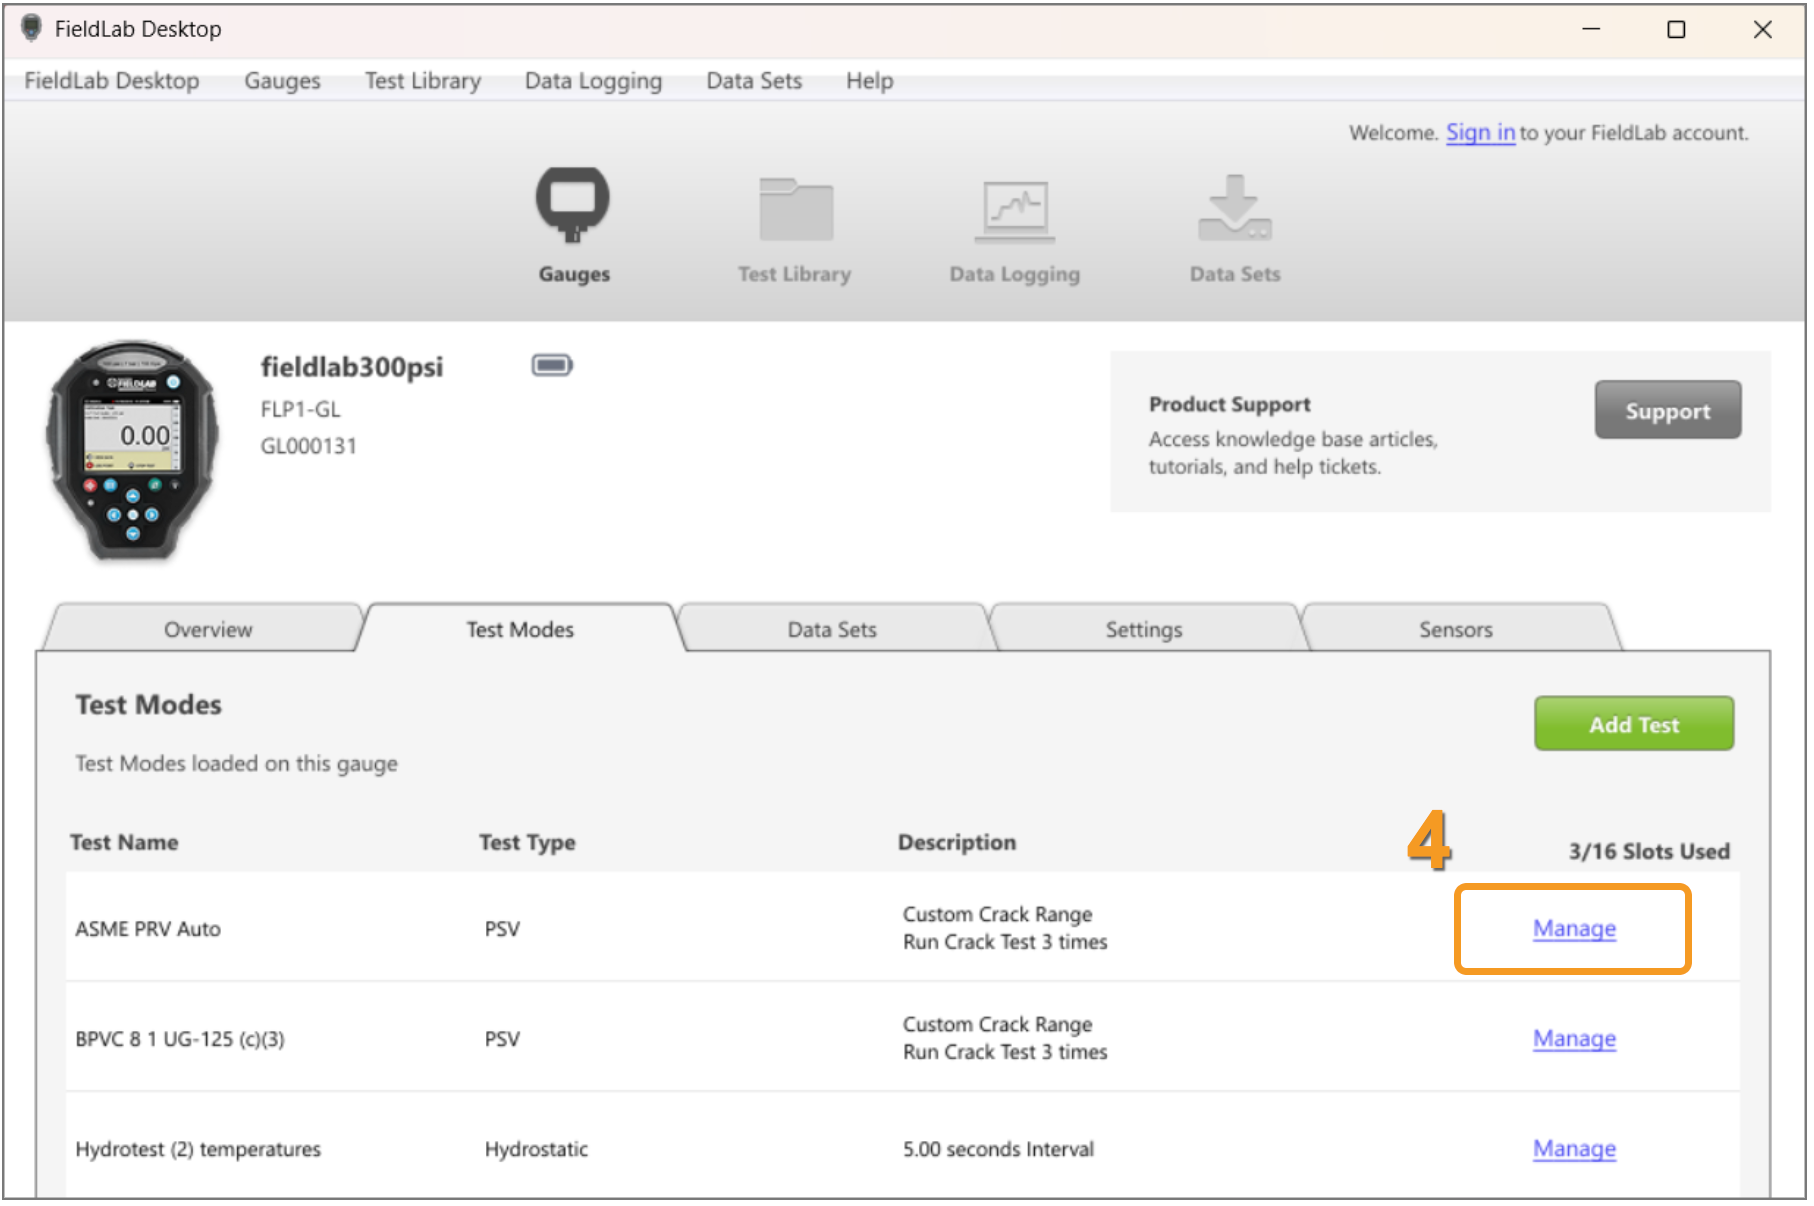Viewport: 1814px width, 1206px height.
Task: Click the fieldlab300psi gauge image
Action: (x=132, y=450)
